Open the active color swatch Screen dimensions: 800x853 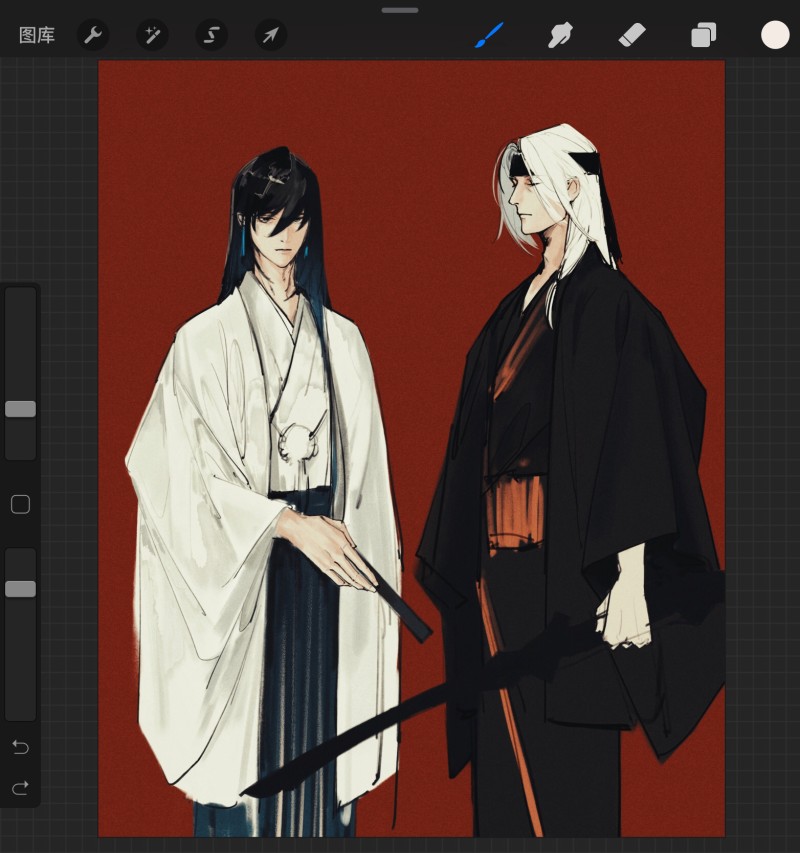(775, 35)
